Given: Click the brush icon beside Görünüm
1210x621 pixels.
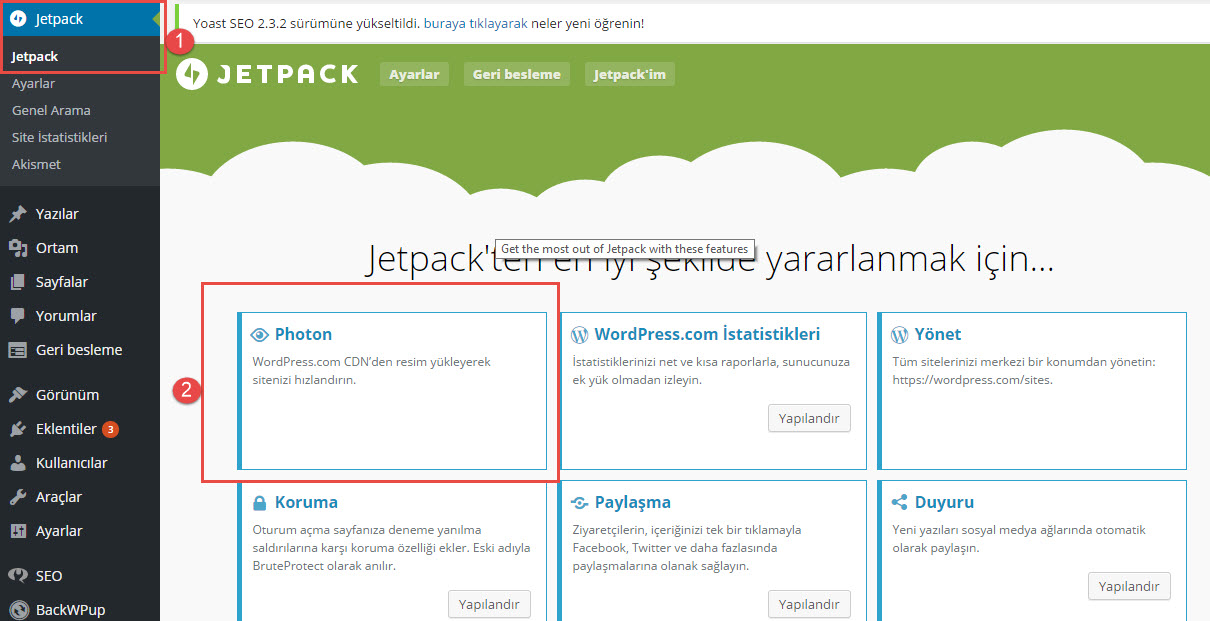Looking at the screenshot, I should coord(17,395).
